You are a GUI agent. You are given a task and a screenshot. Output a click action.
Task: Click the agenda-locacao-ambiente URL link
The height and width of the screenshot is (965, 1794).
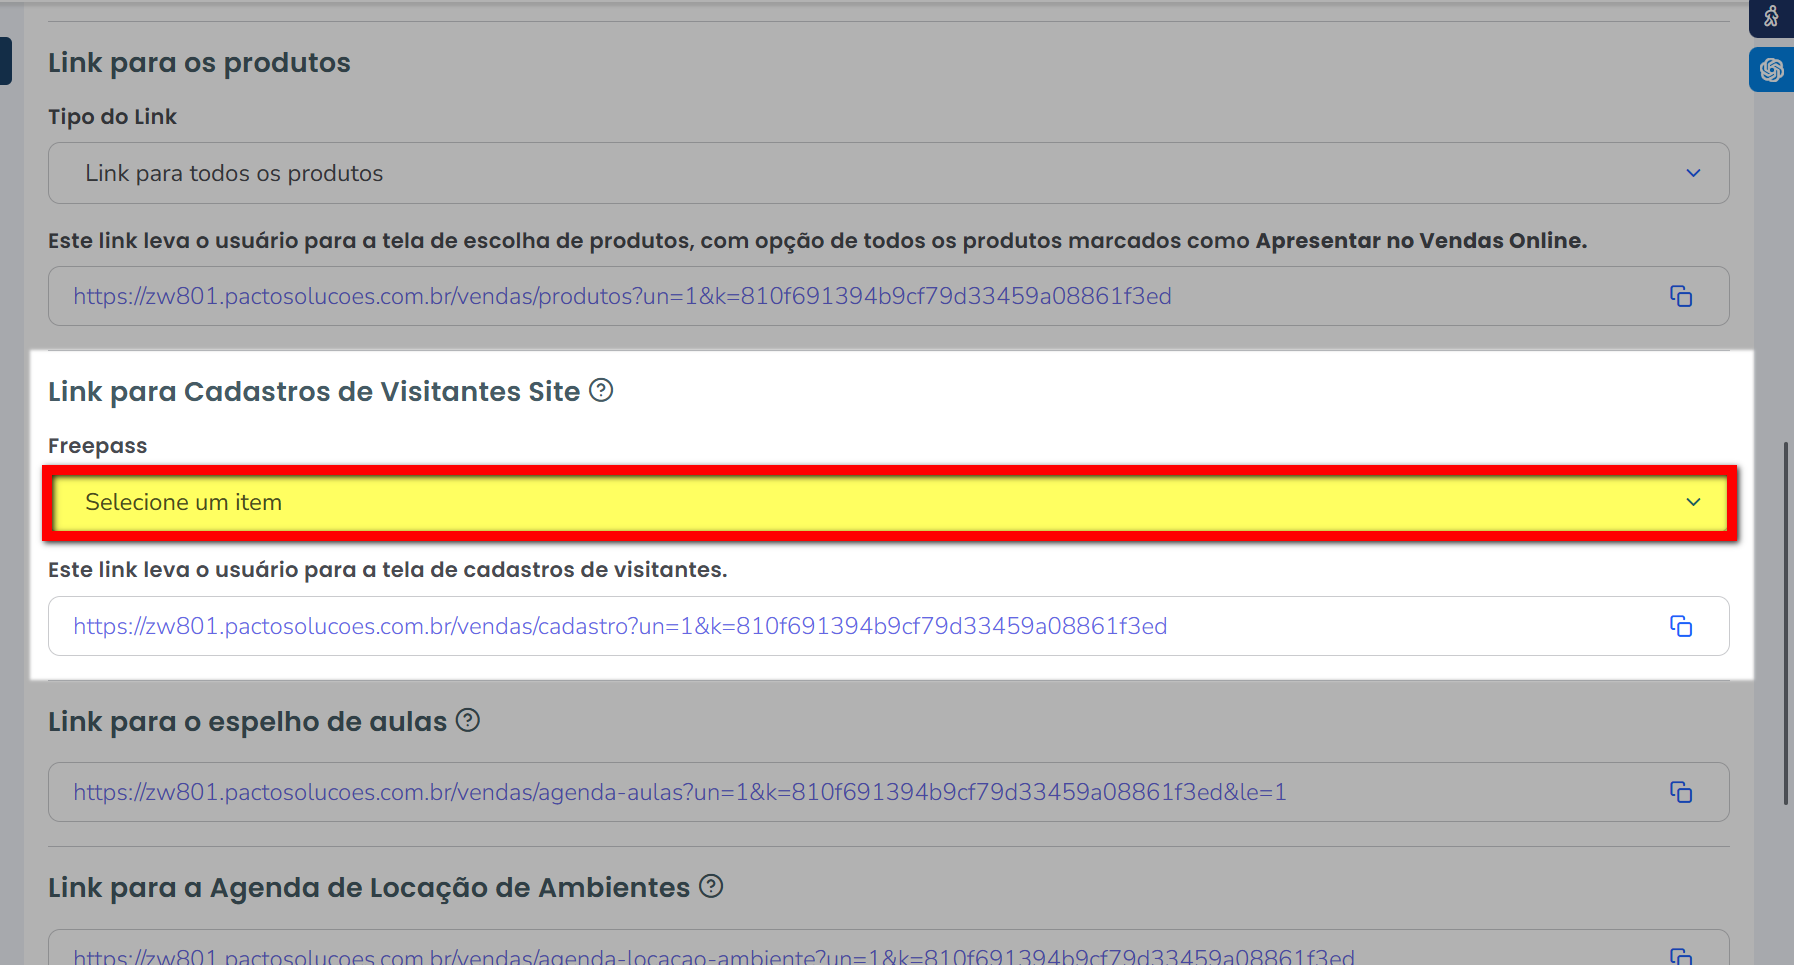[713, 957]
